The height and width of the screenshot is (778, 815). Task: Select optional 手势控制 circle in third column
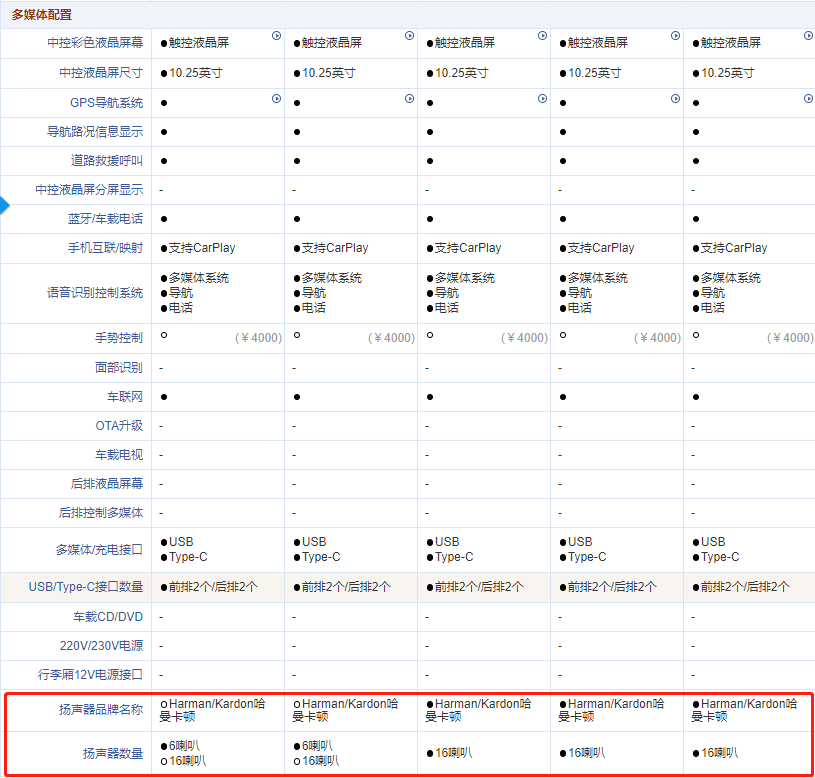point(430,336)
